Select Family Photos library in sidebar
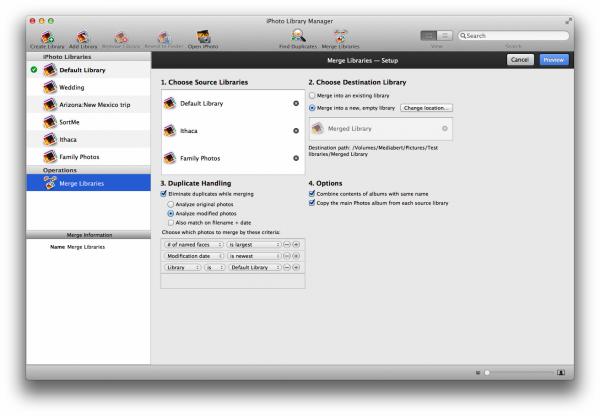This screenshot has width=600, height=416. 88,157
